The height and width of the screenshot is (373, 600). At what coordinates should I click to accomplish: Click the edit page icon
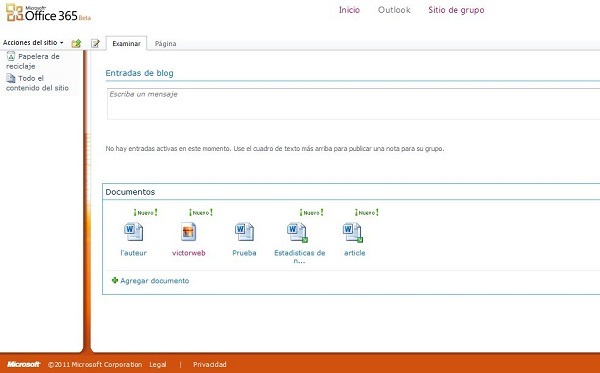coord(95,43)
